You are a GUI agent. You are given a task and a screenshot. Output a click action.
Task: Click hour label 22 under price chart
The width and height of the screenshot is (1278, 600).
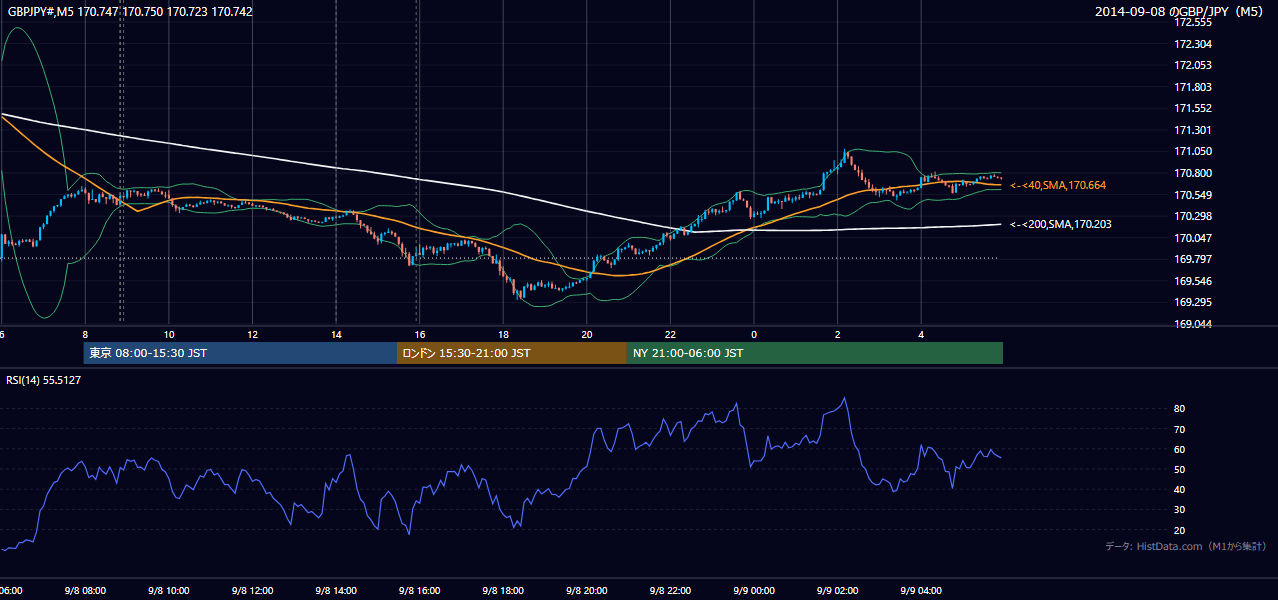point(670,334)
